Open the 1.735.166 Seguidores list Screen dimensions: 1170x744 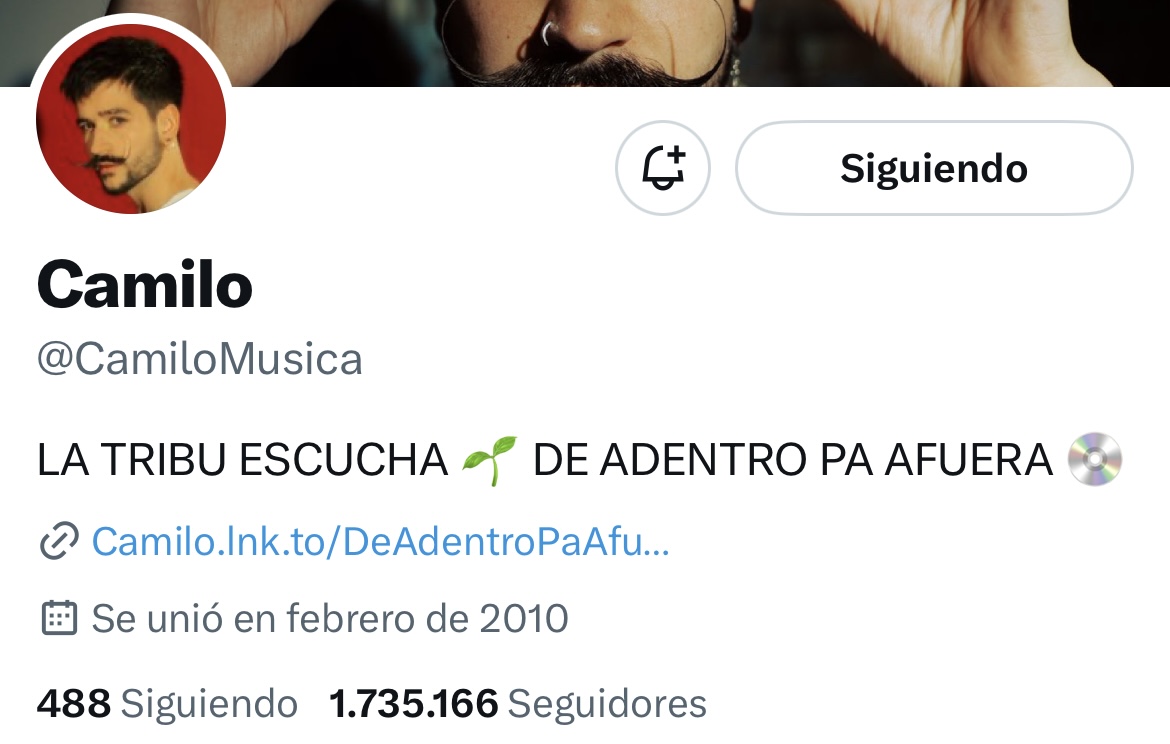pos(517,704)
